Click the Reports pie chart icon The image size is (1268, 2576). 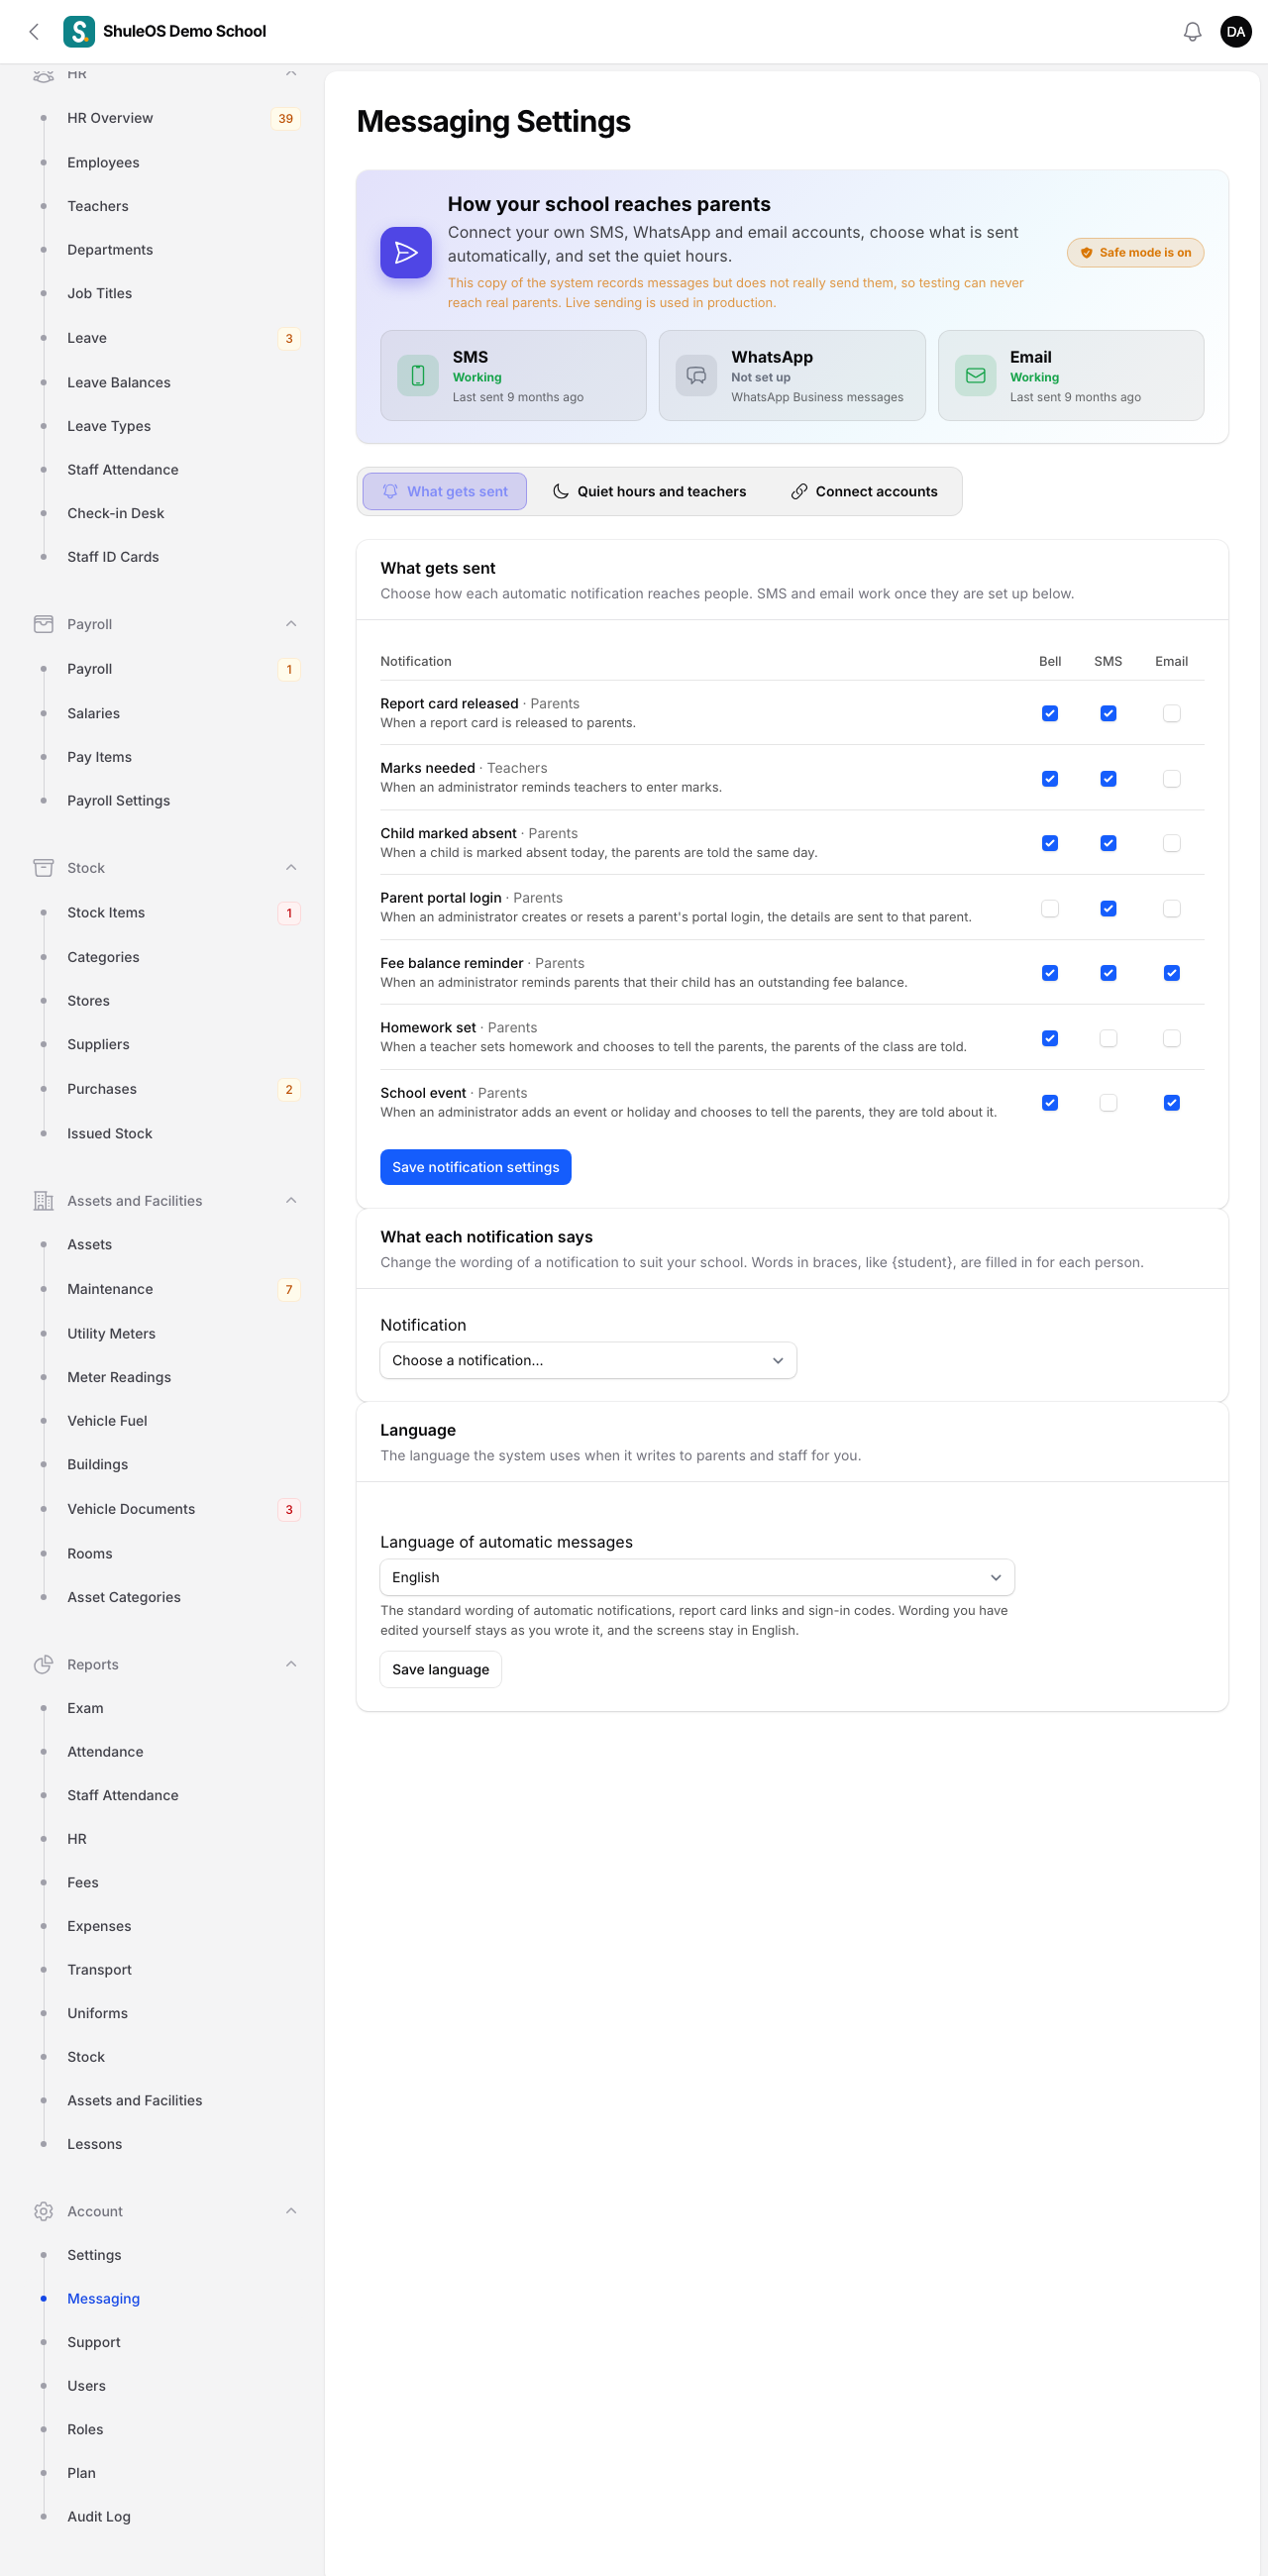43,1664
